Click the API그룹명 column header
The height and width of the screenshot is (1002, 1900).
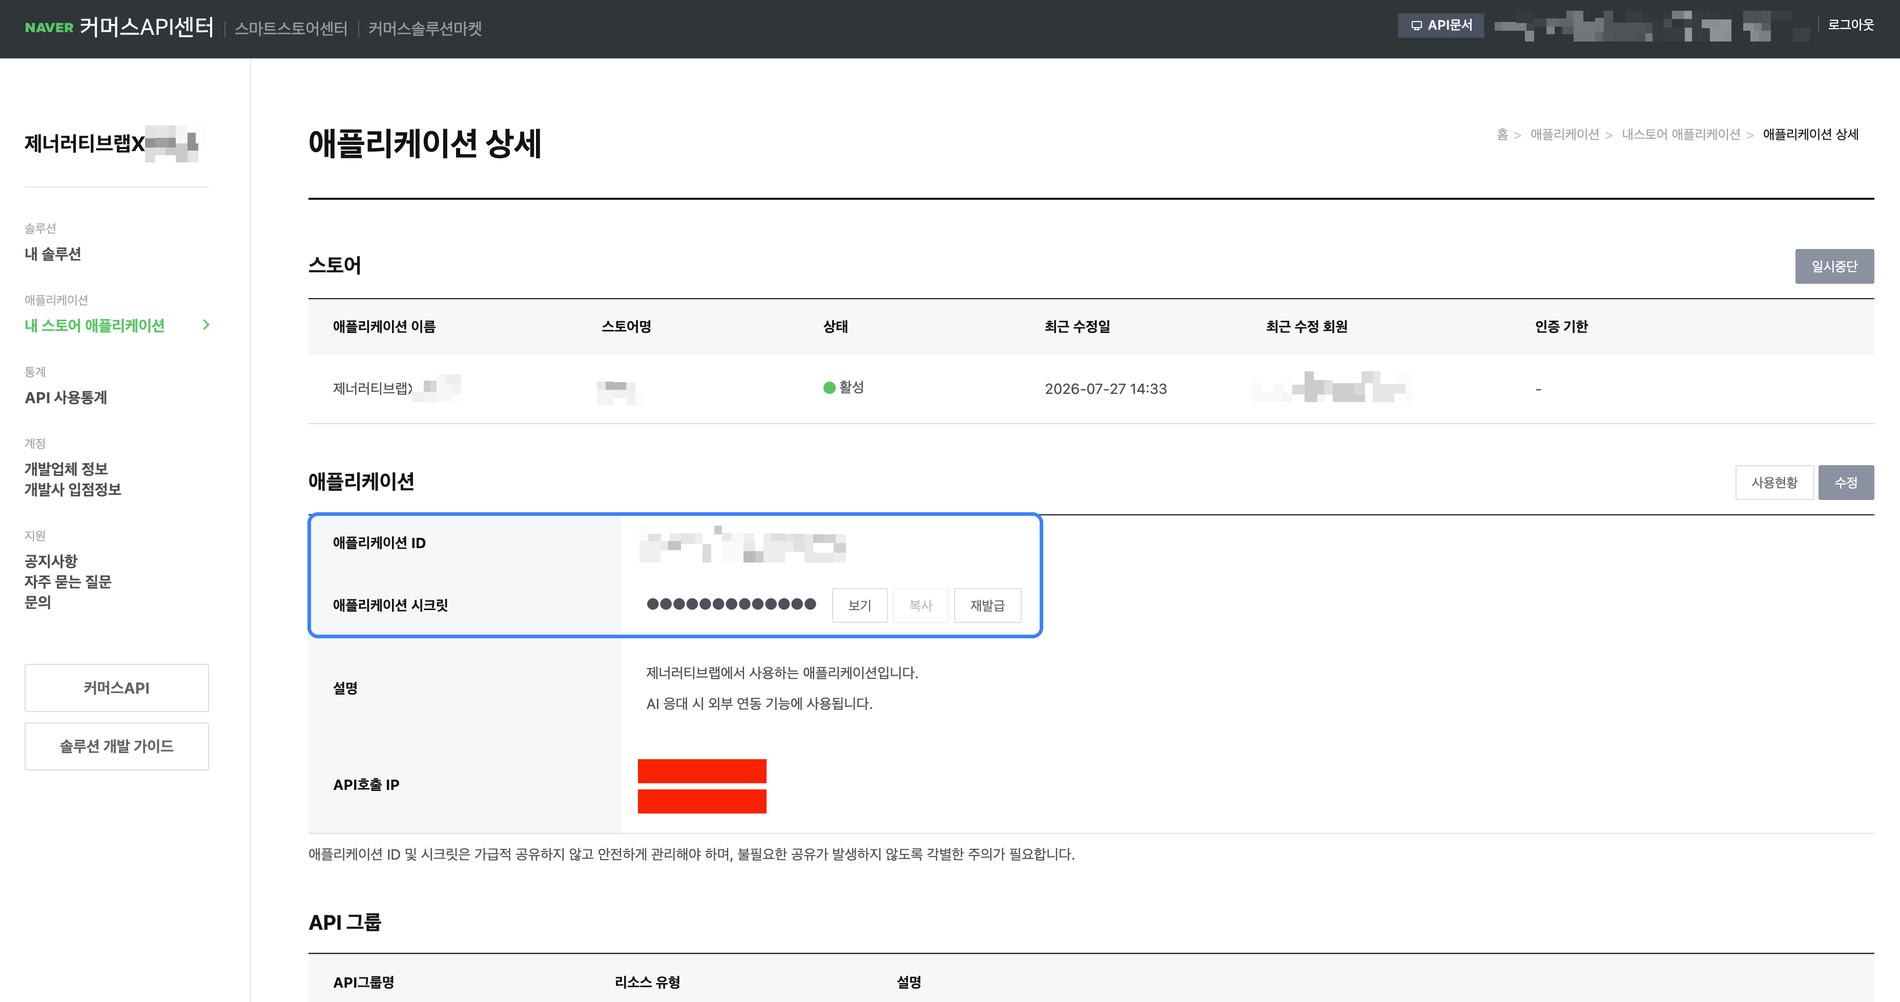[363, 982]
